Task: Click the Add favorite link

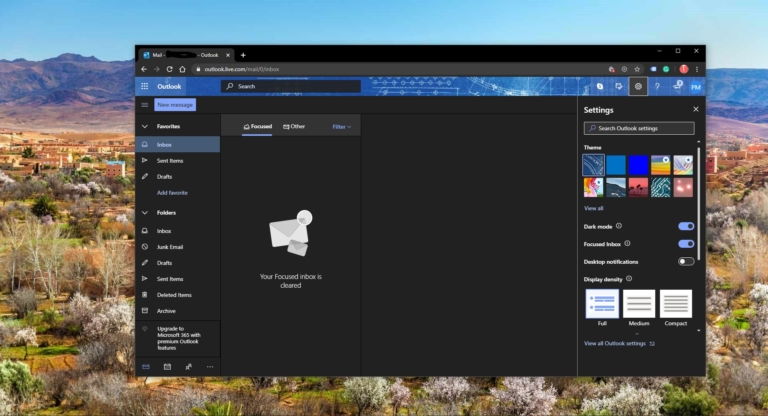Action: click(172, 193)
